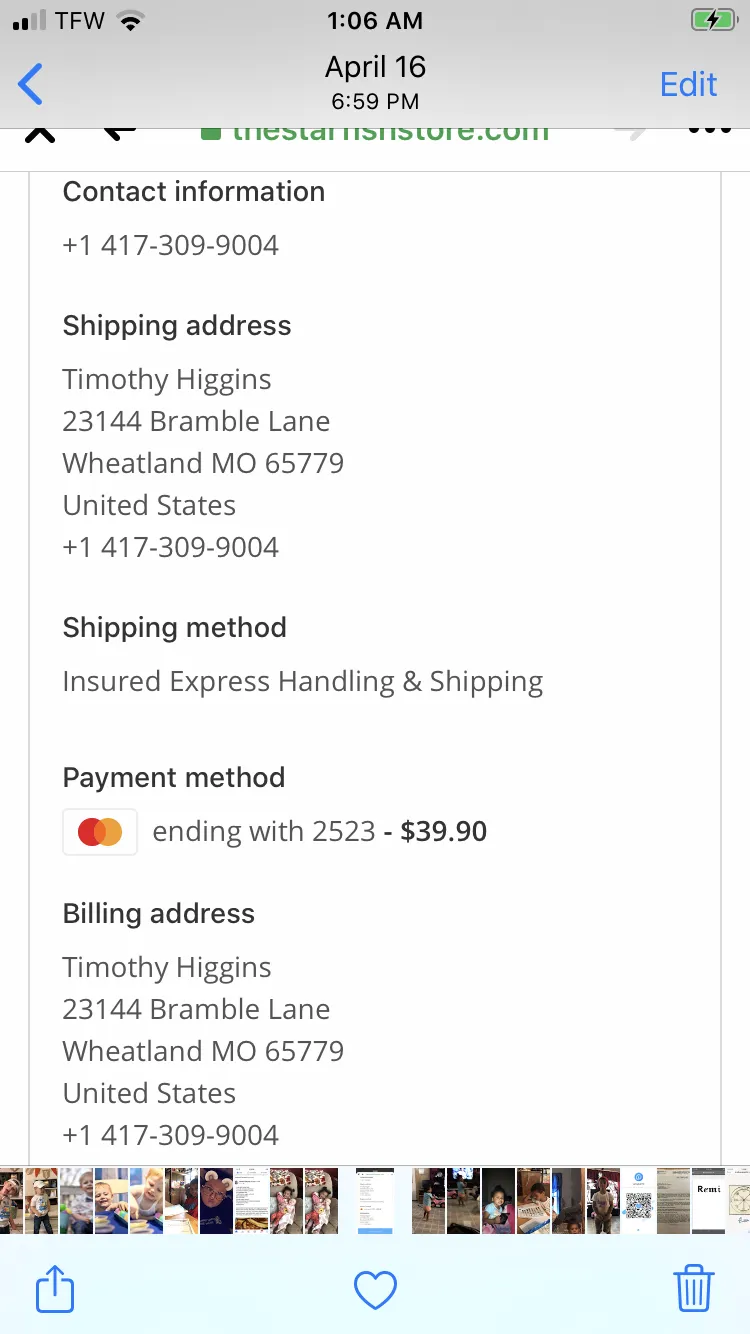Tap the Wi-Fi status icon

(x=130, y=20)
